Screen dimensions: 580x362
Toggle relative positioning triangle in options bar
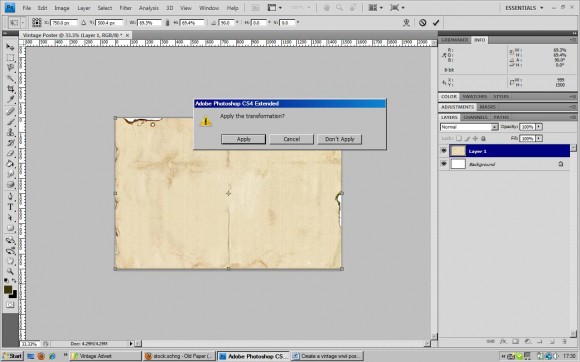click(84, 23)
